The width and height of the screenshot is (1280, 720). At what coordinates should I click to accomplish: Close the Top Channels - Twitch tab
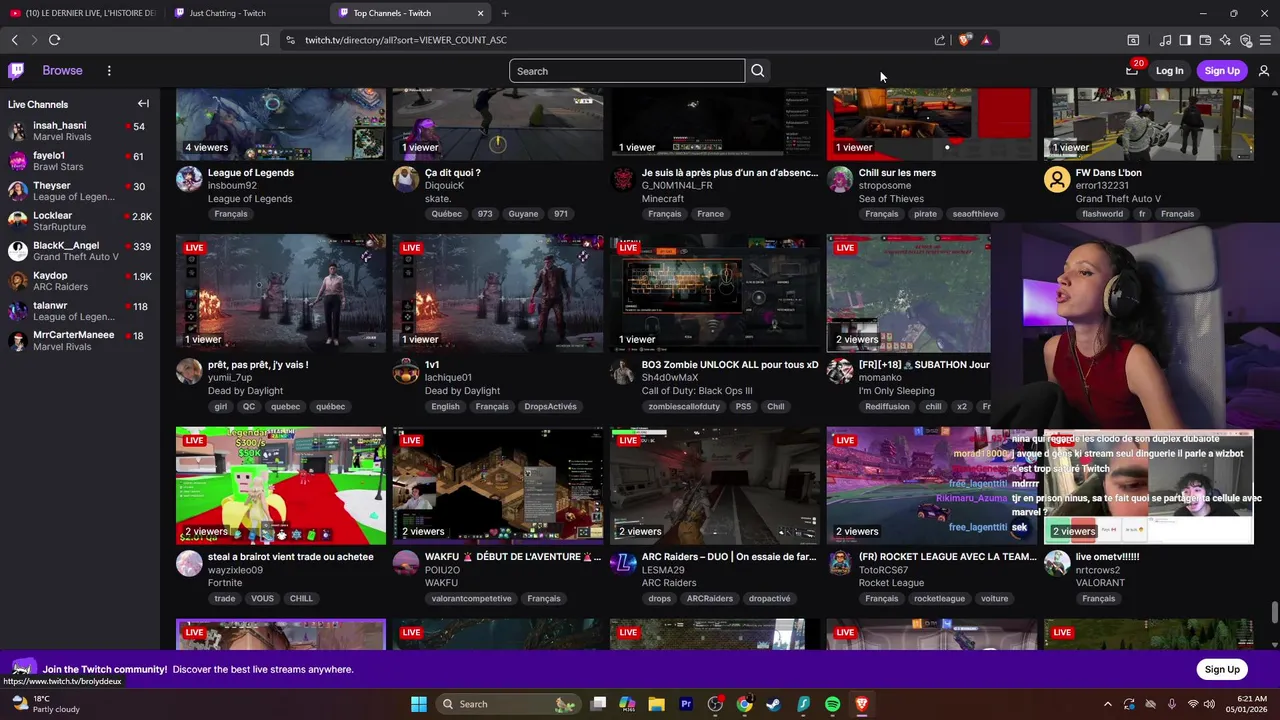coord(480,13)
